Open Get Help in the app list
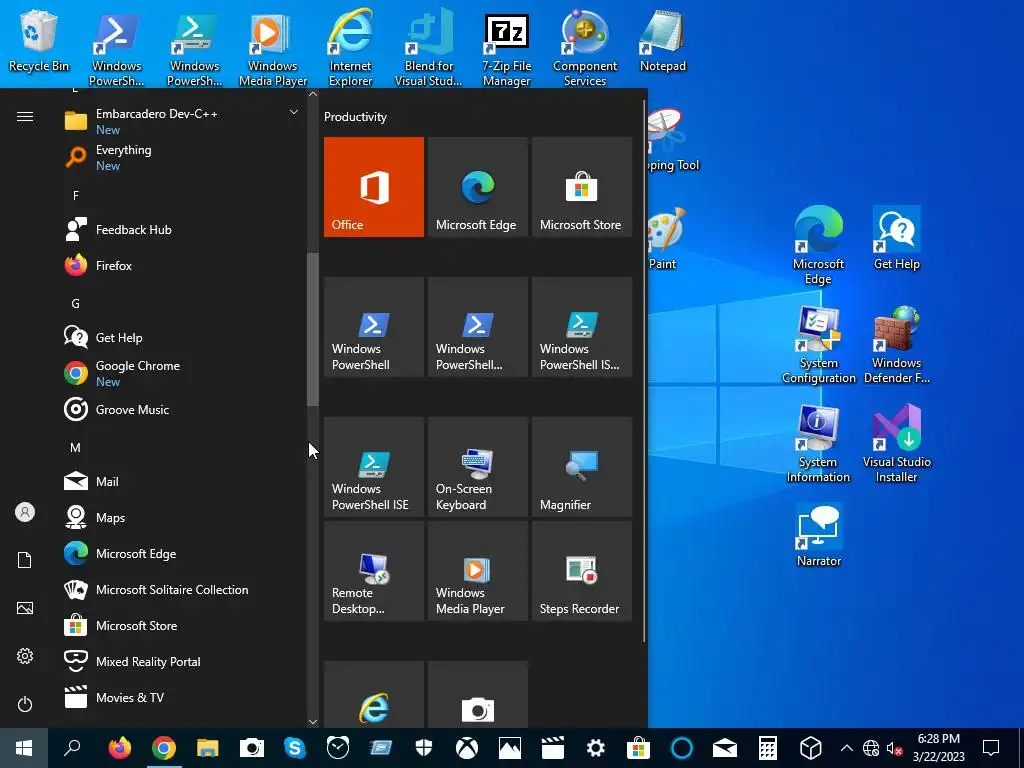Viewport: 1024px width, 768px height. click(x=182, y=338)
